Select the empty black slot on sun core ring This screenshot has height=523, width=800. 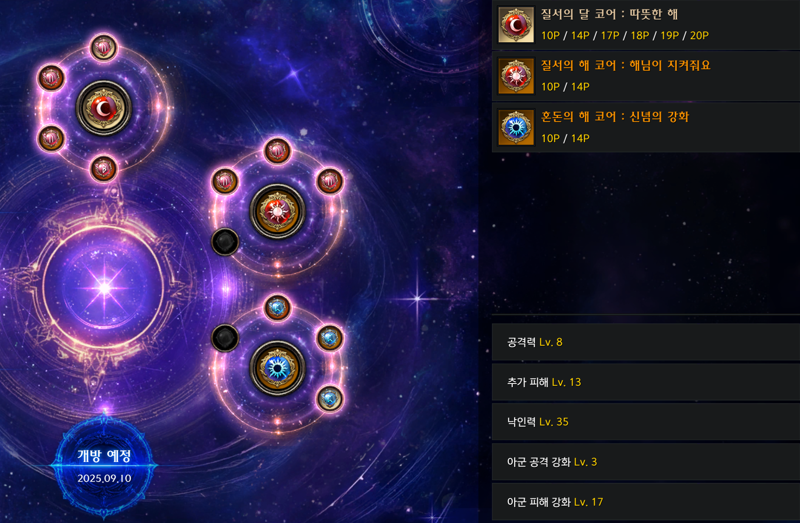[225, 242]
